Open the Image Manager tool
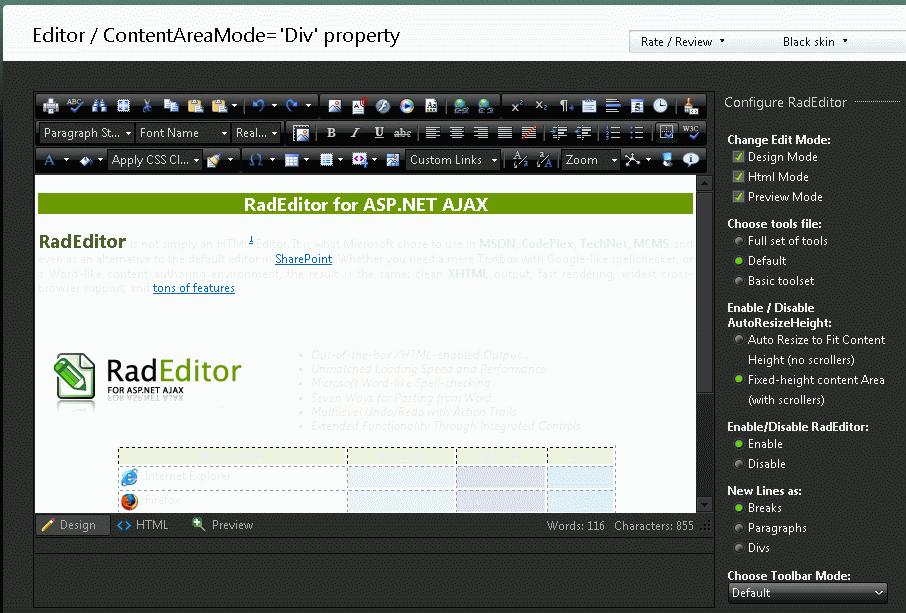 [335, 106]
